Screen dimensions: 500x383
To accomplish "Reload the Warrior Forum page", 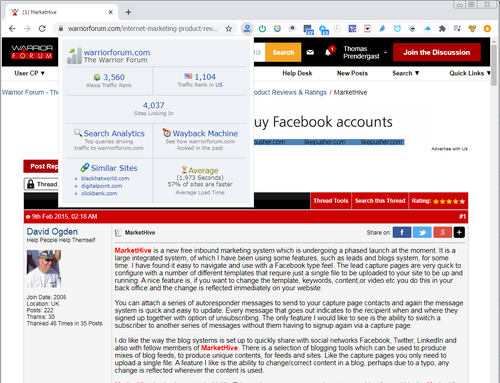I will pos(42,29).
